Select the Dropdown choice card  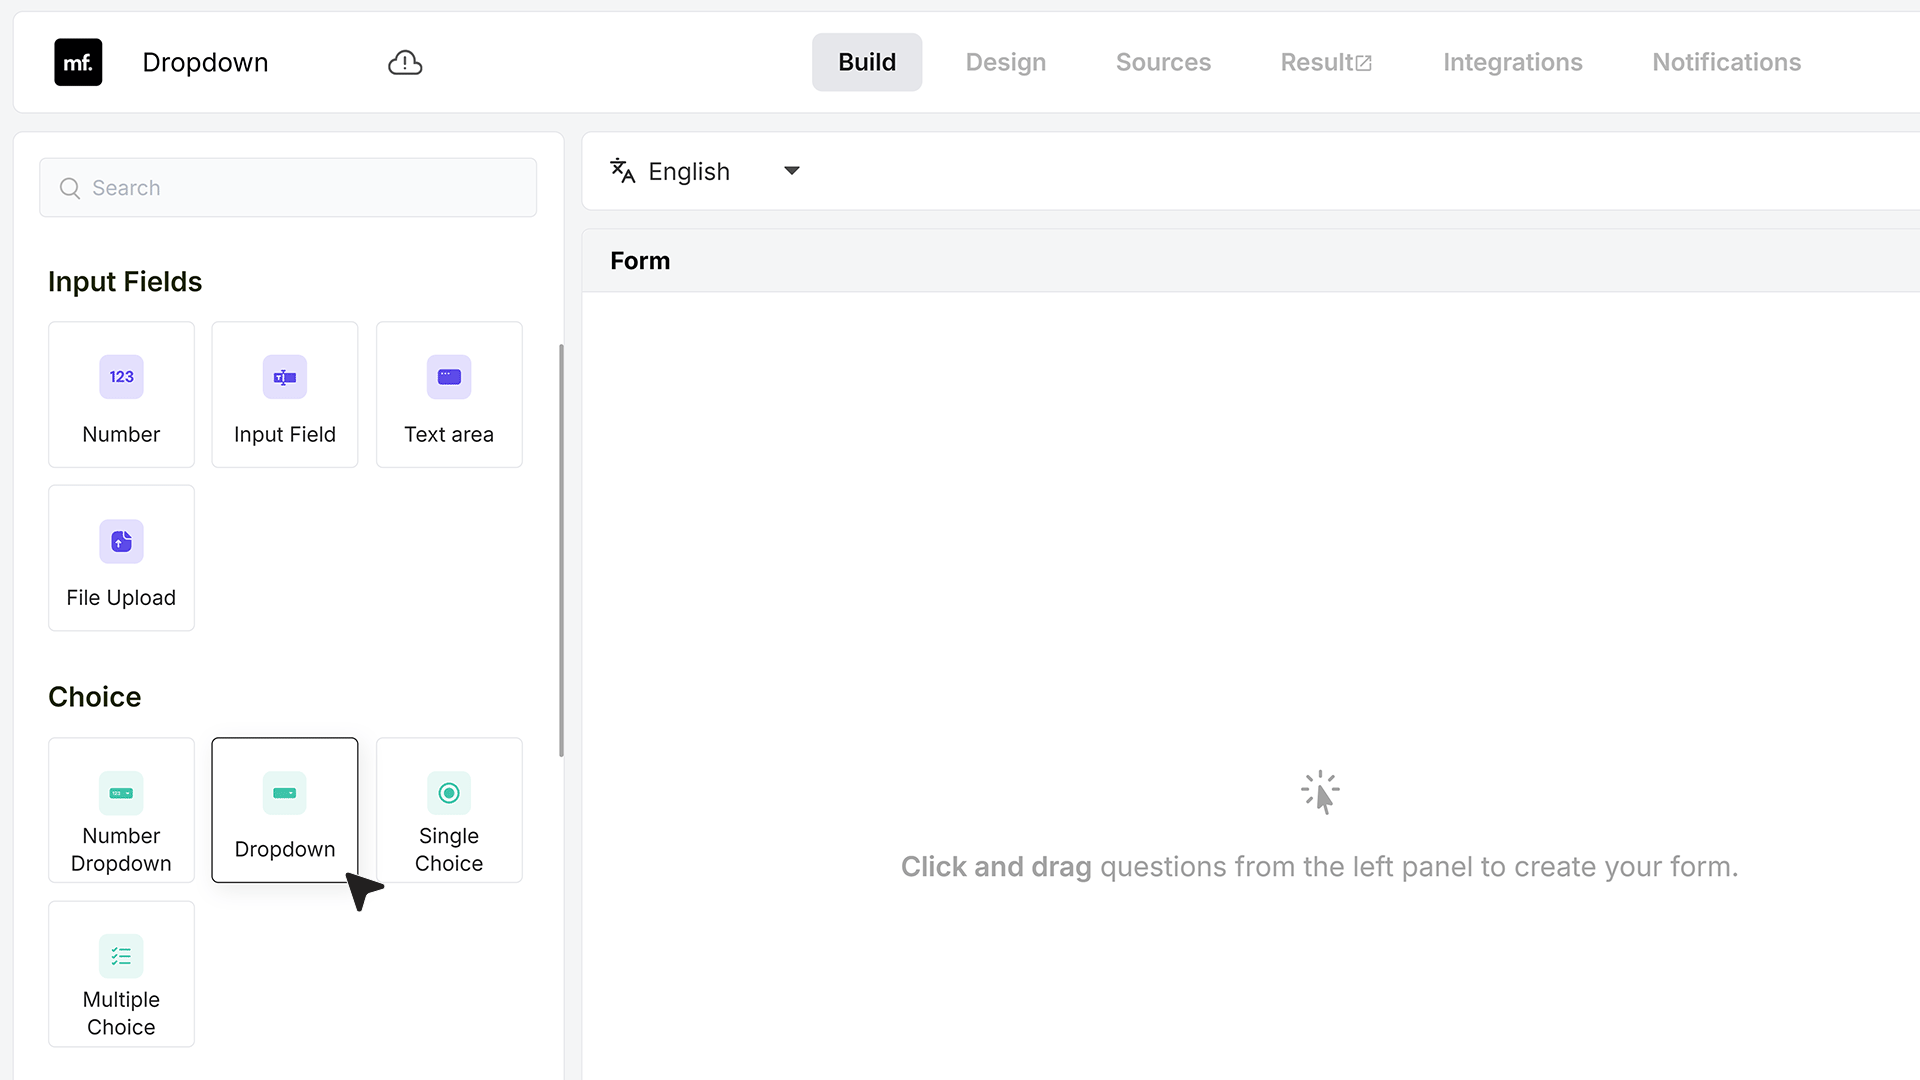click(285, 810)
